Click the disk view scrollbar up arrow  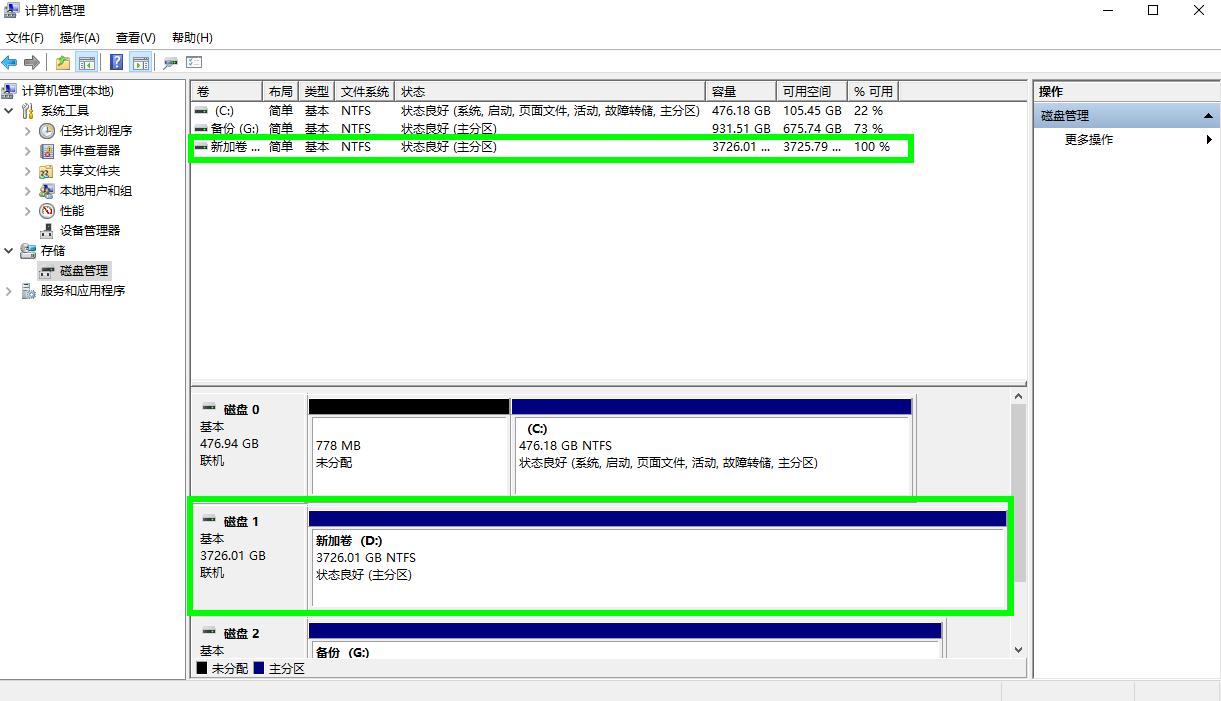[x=1019, y=397]
